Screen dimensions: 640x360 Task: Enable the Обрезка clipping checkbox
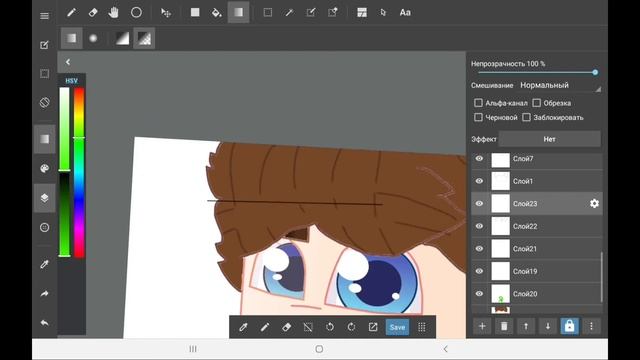[537, 103]
